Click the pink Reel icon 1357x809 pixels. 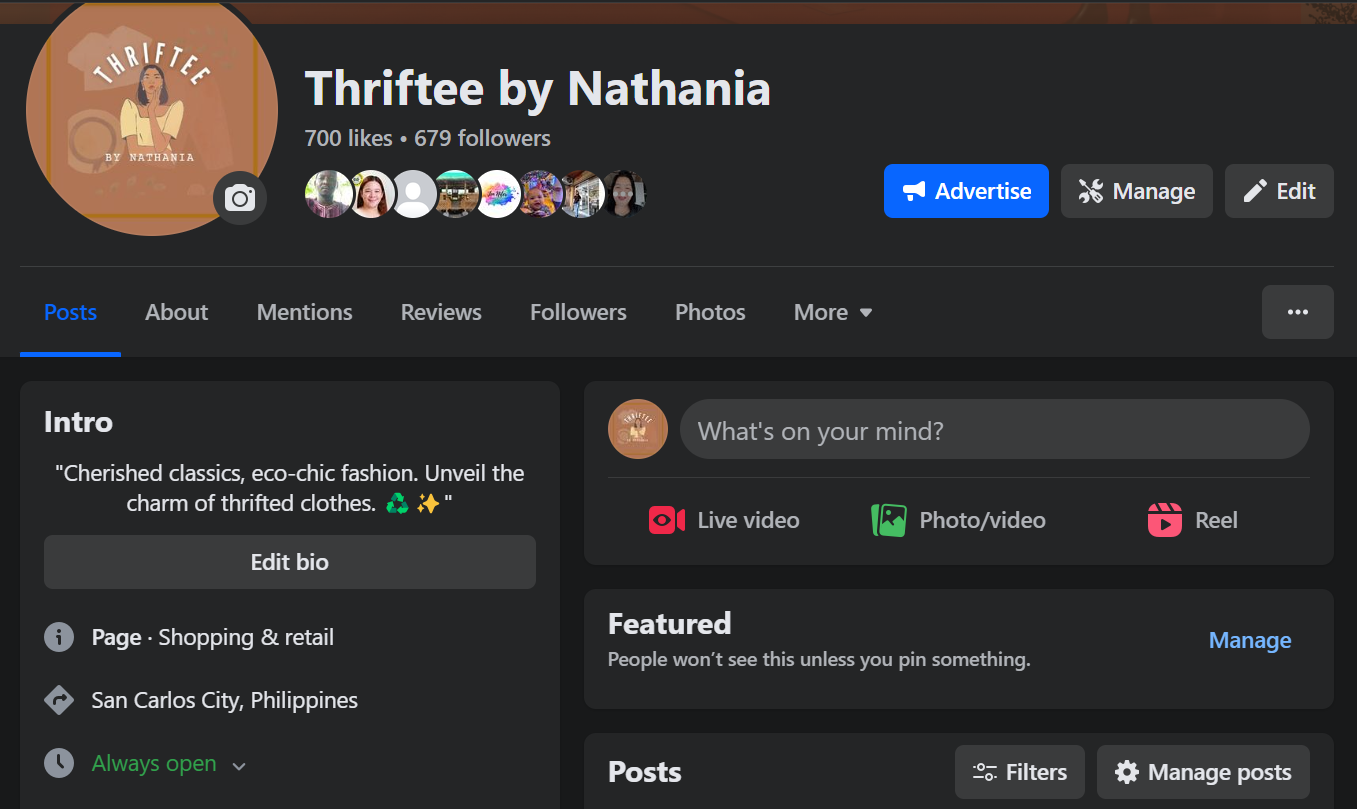1165,520
